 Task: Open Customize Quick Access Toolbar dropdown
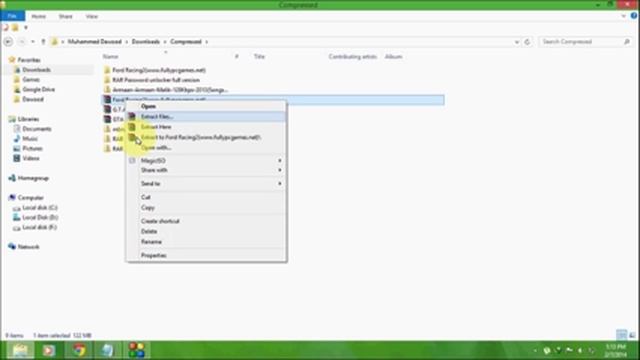tap(26, 28)
